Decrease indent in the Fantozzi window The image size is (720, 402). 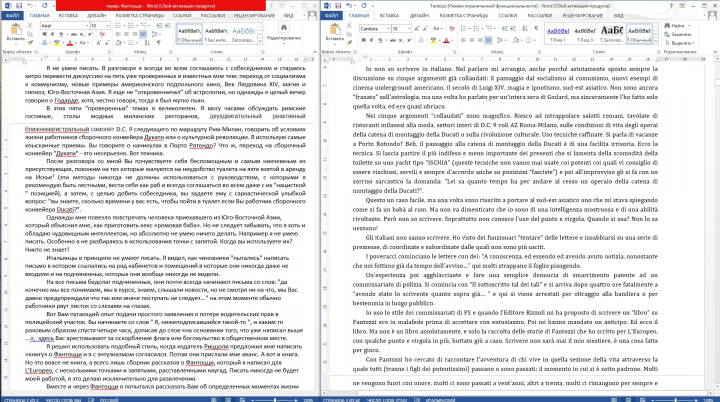click(504, 28)
